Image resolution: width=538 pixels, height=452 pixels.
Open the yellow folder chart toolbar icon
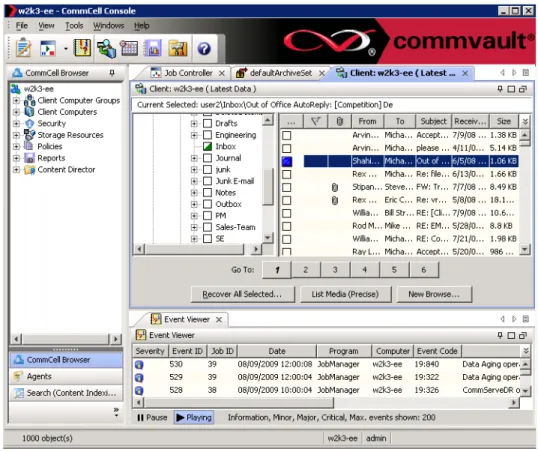[178, 48]
